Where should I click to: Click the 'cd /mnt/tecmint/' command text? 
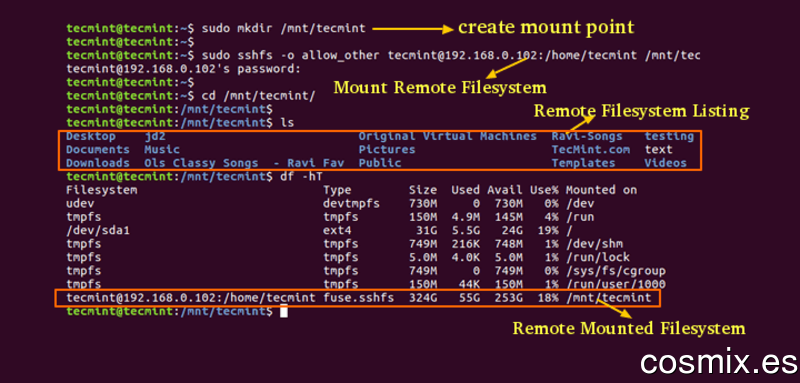[x=259, y=95]
